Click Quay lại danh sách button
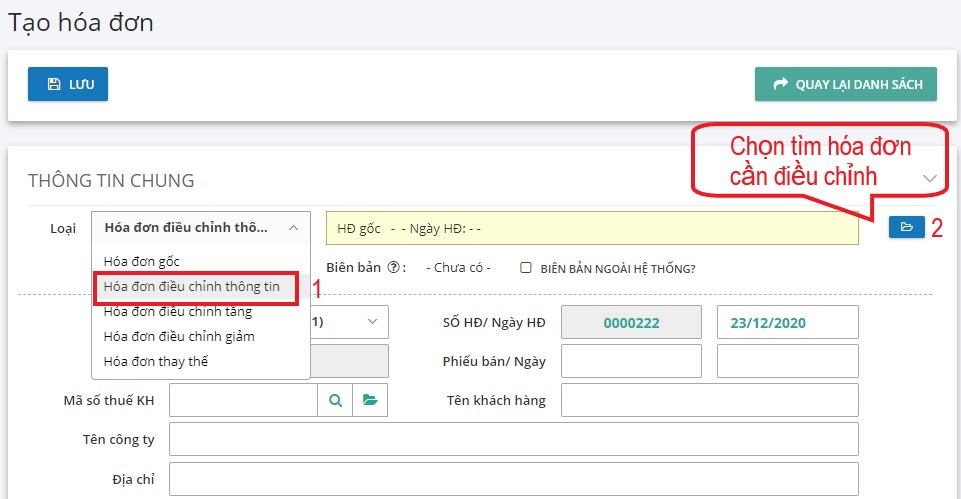Screen dimensions: 961x499 coord(845,85)
